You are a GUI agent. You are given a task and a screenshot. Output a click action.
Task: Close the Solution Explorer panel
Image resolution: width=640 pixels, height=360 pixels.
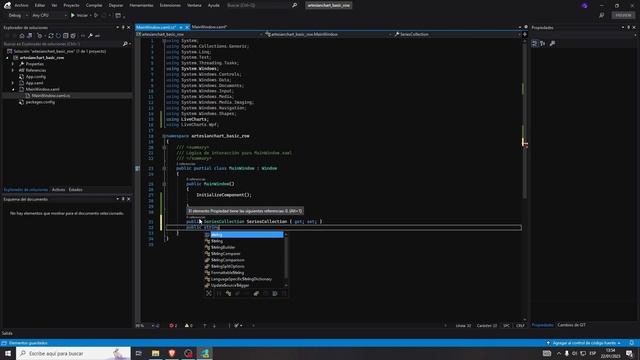point(129,27)
